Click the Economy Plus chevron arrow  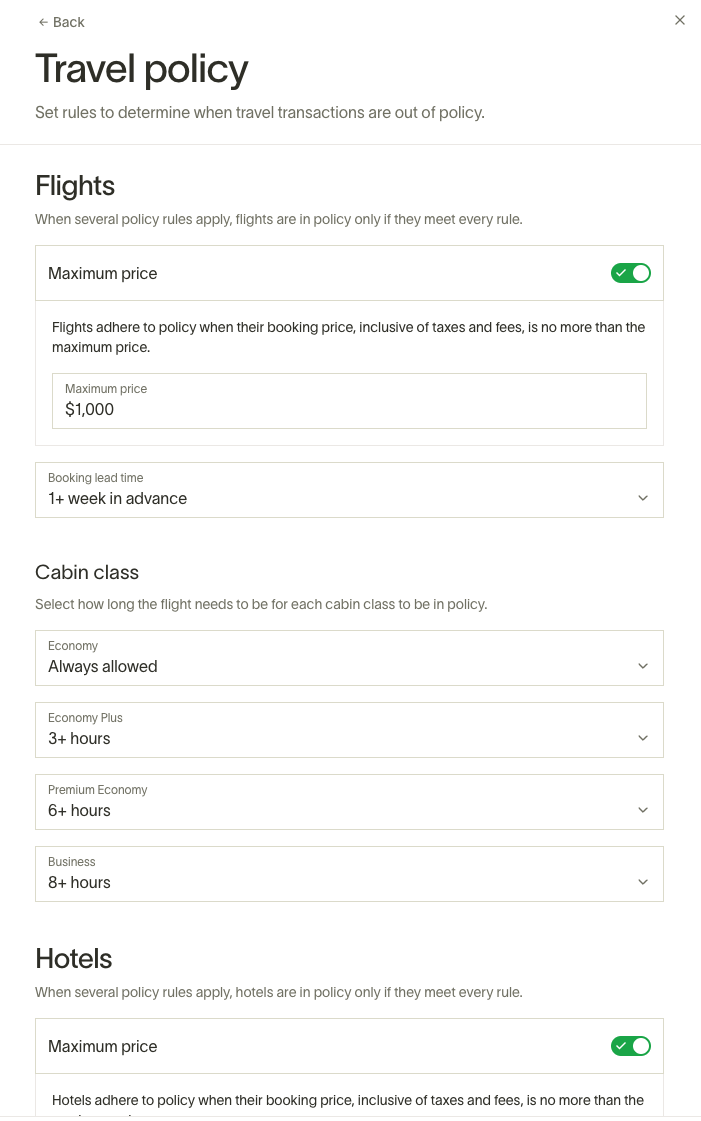643,738
